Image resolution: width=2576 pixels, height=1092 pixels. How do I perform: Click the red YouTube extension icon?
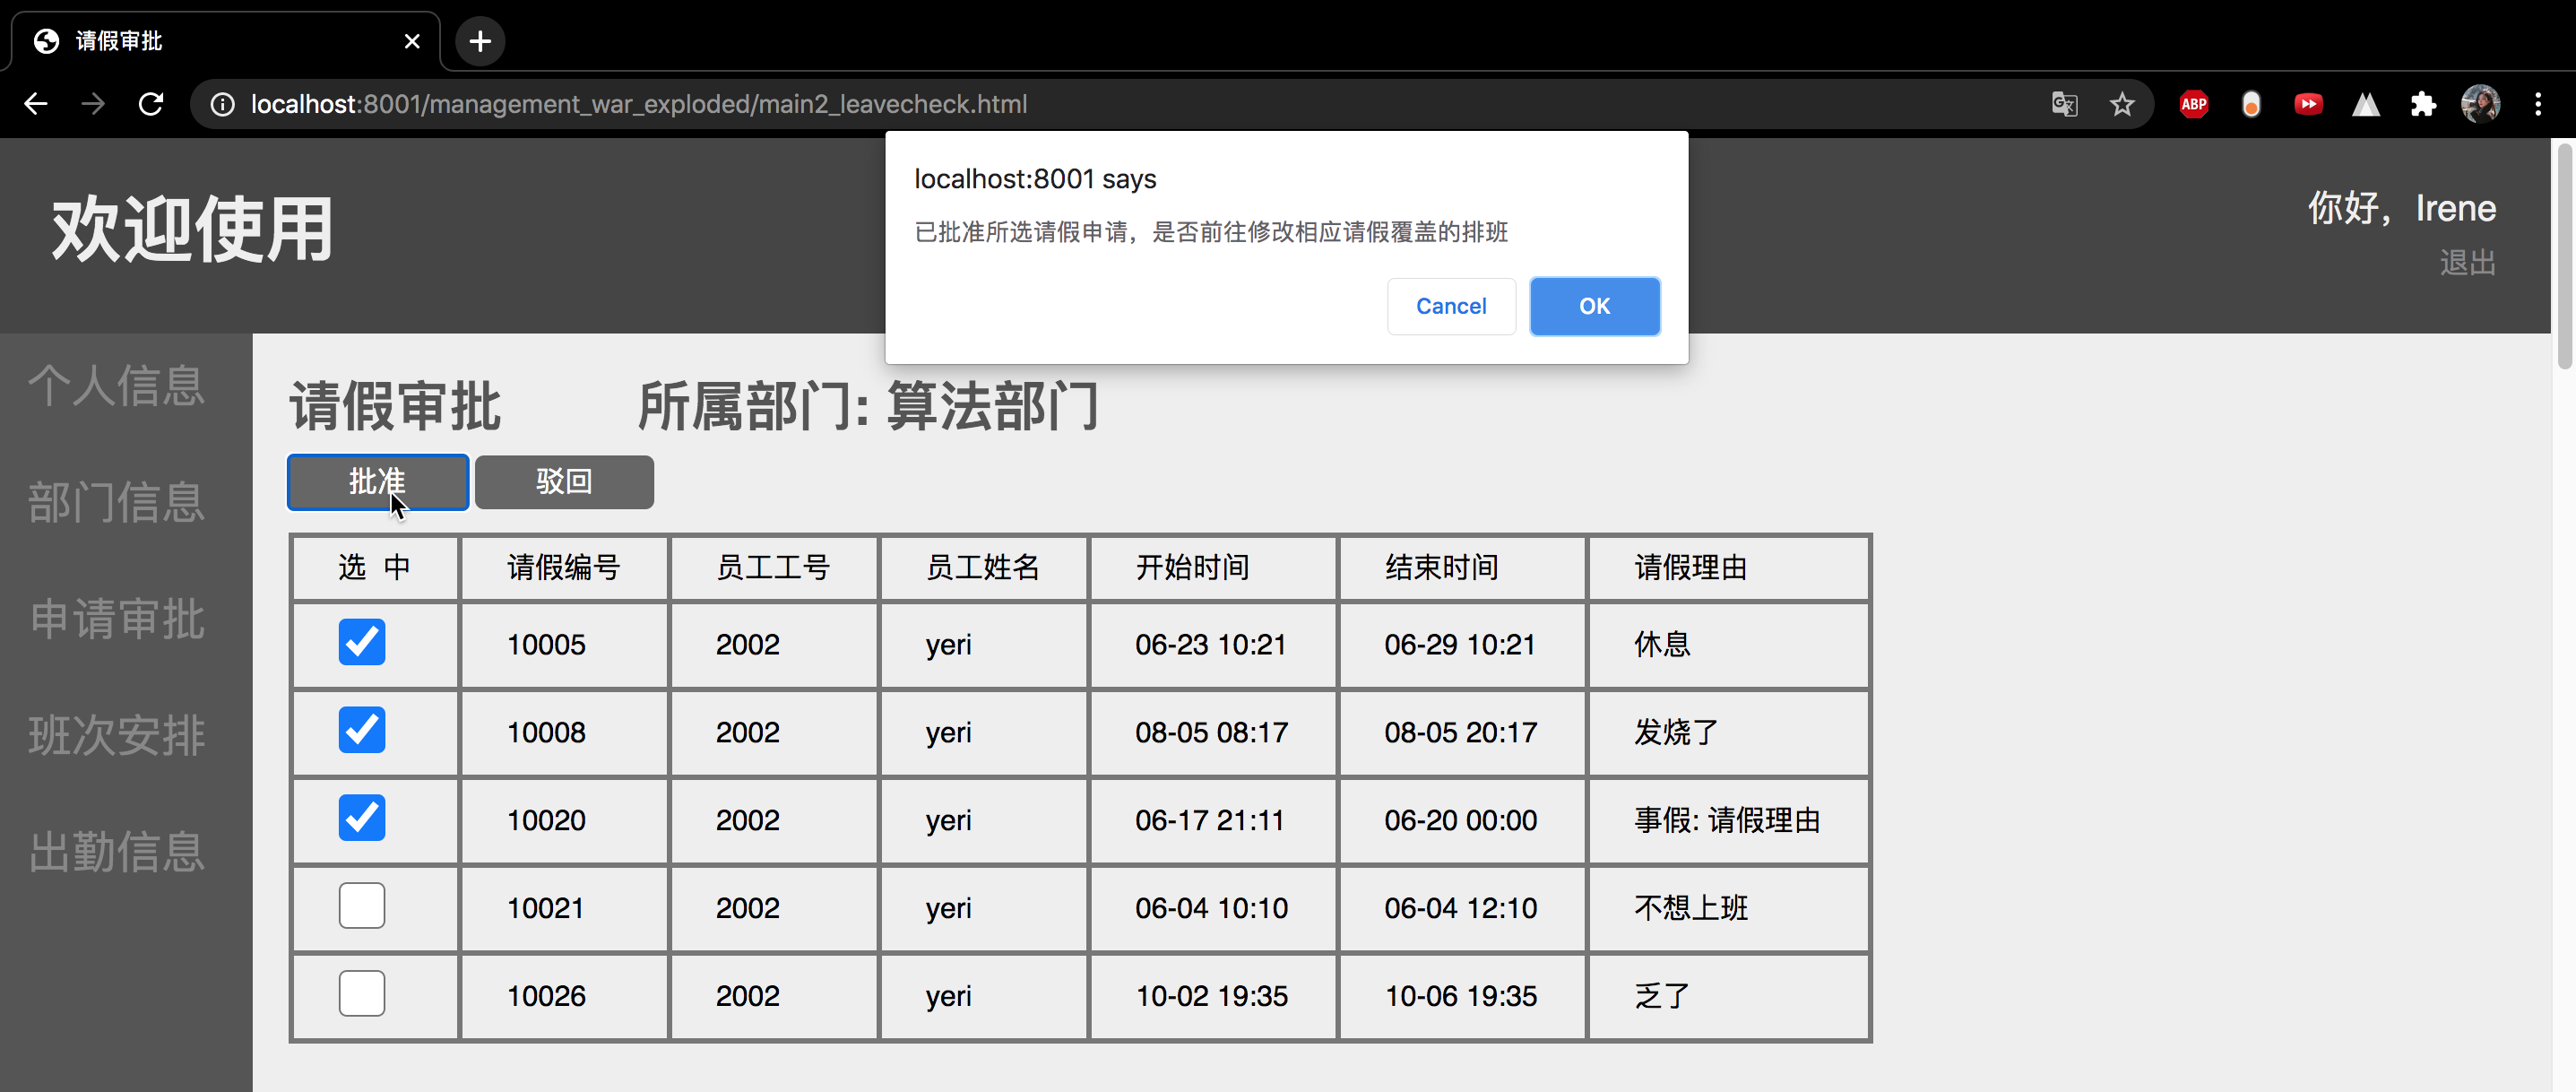[x=2308, y=104]
